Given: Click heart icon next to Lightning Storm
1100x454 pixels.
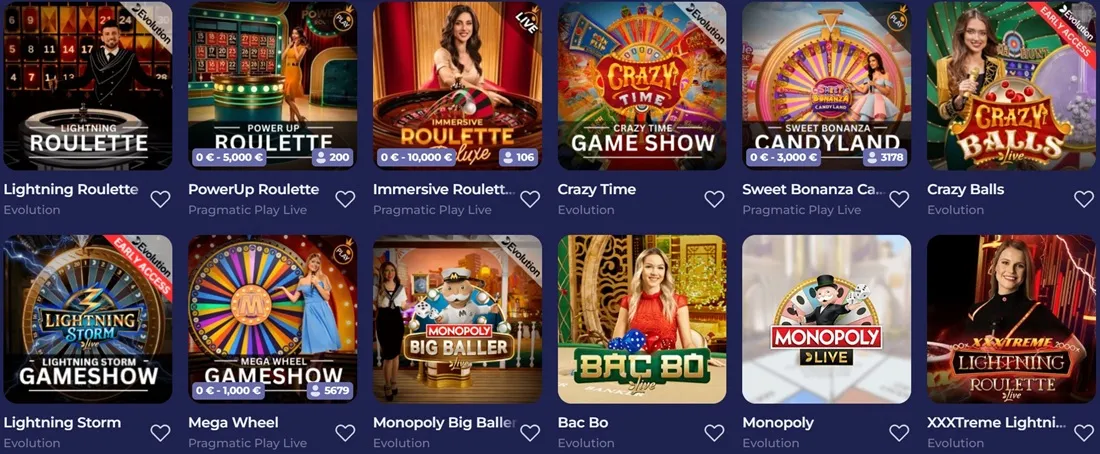Looking at the screenshot, I should point(160,432).
